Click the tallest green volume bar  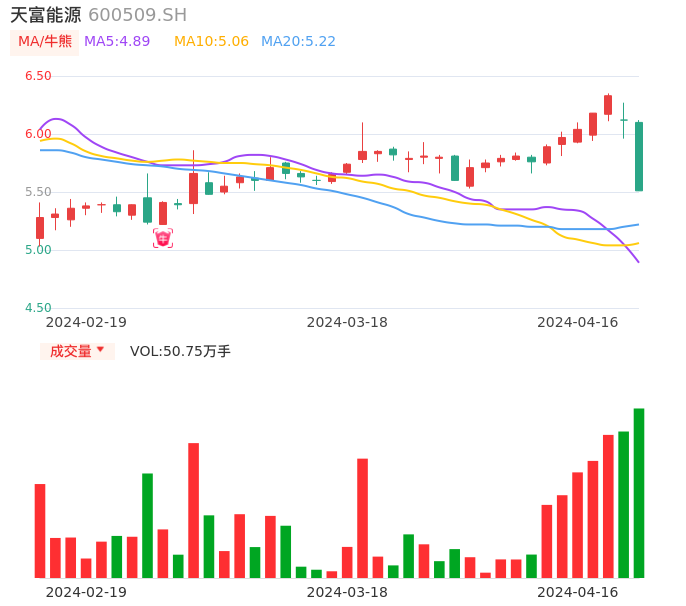pos(638,492)
